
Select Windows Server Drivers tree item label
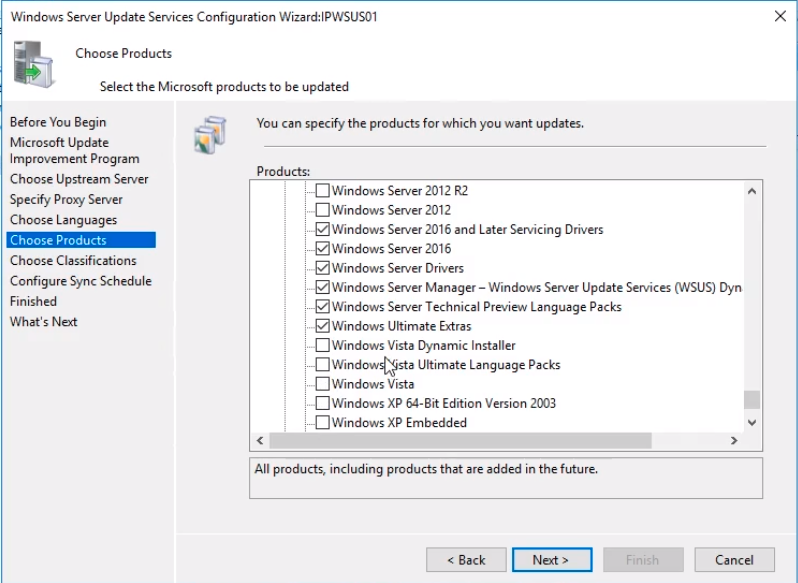tap(397, 268)
